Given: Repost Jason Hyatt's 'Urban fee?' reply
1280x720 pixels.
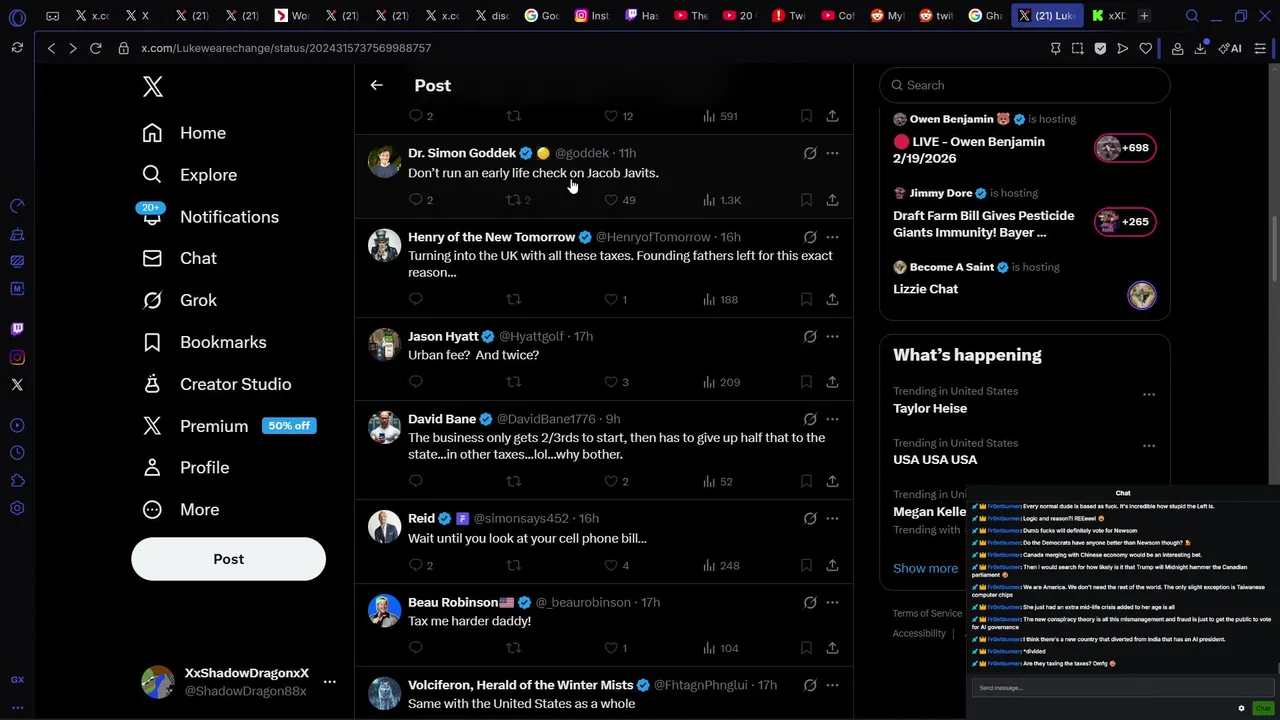Looking at the screenshot, I should click(513, 382).
